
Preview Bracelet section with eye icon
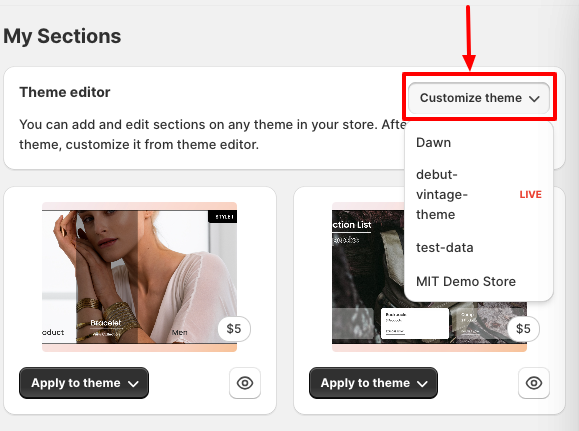pos(245,383)
